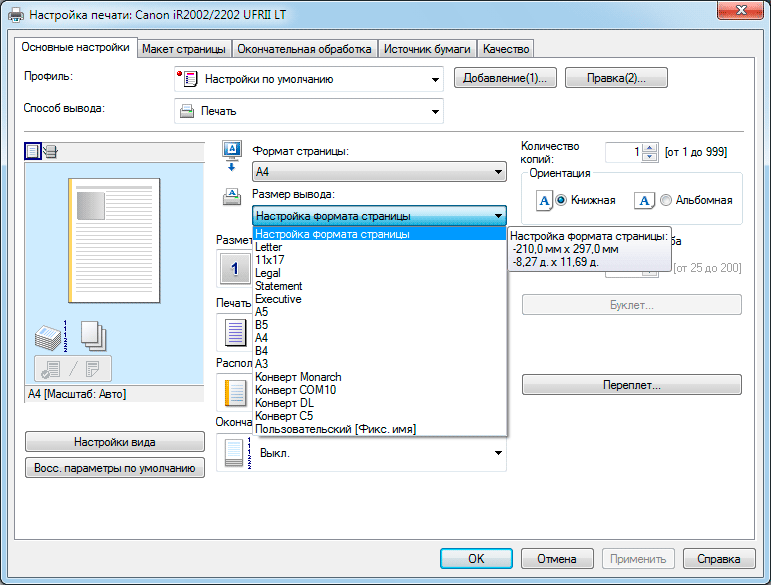Choose Конверт DL from the list
The height and width of the screenshot is (585, 771).
380,403
